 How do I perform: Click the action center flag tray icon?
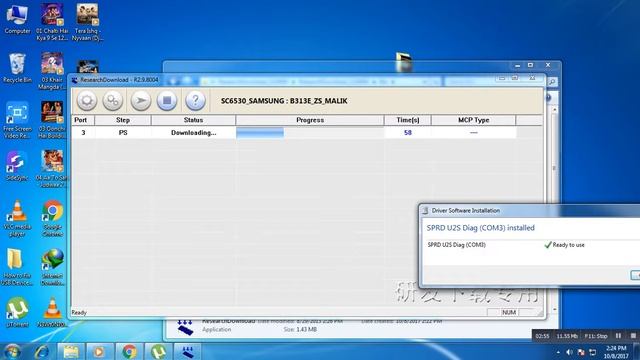pyautogui.click(x=581, y=352)
